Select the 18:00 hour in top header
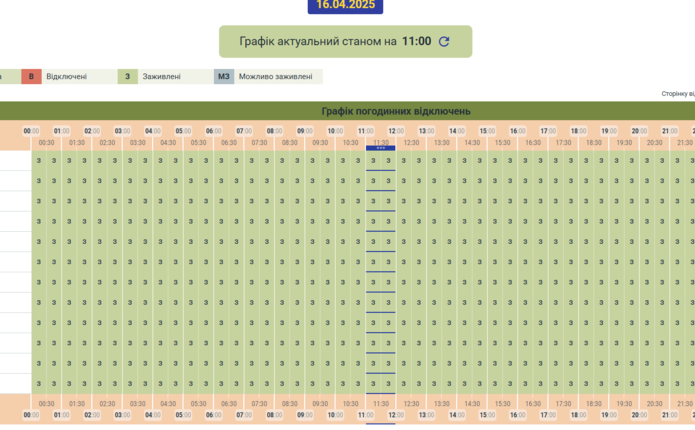 pos(578,131)
